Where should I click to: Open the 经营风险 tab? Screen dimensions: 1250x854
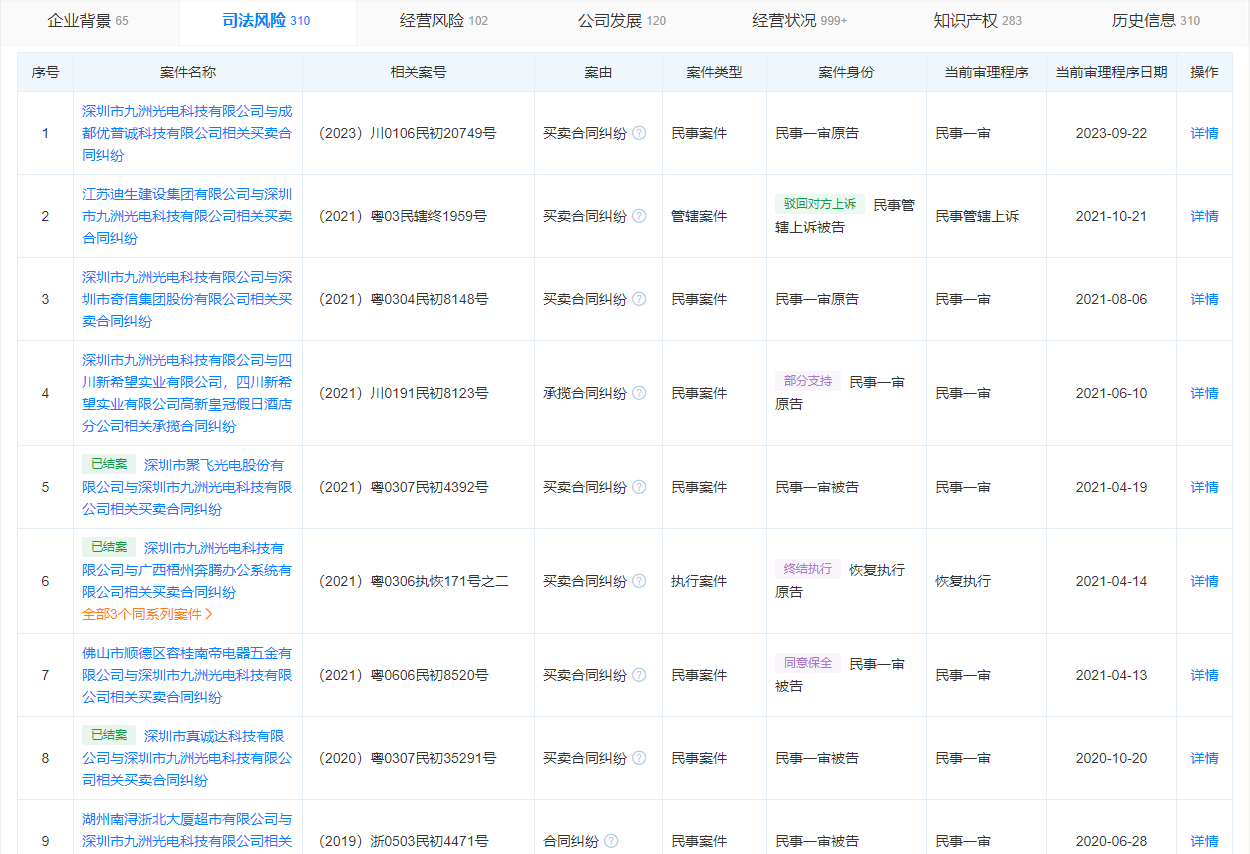pyautogui.click(x=443, y=21)
